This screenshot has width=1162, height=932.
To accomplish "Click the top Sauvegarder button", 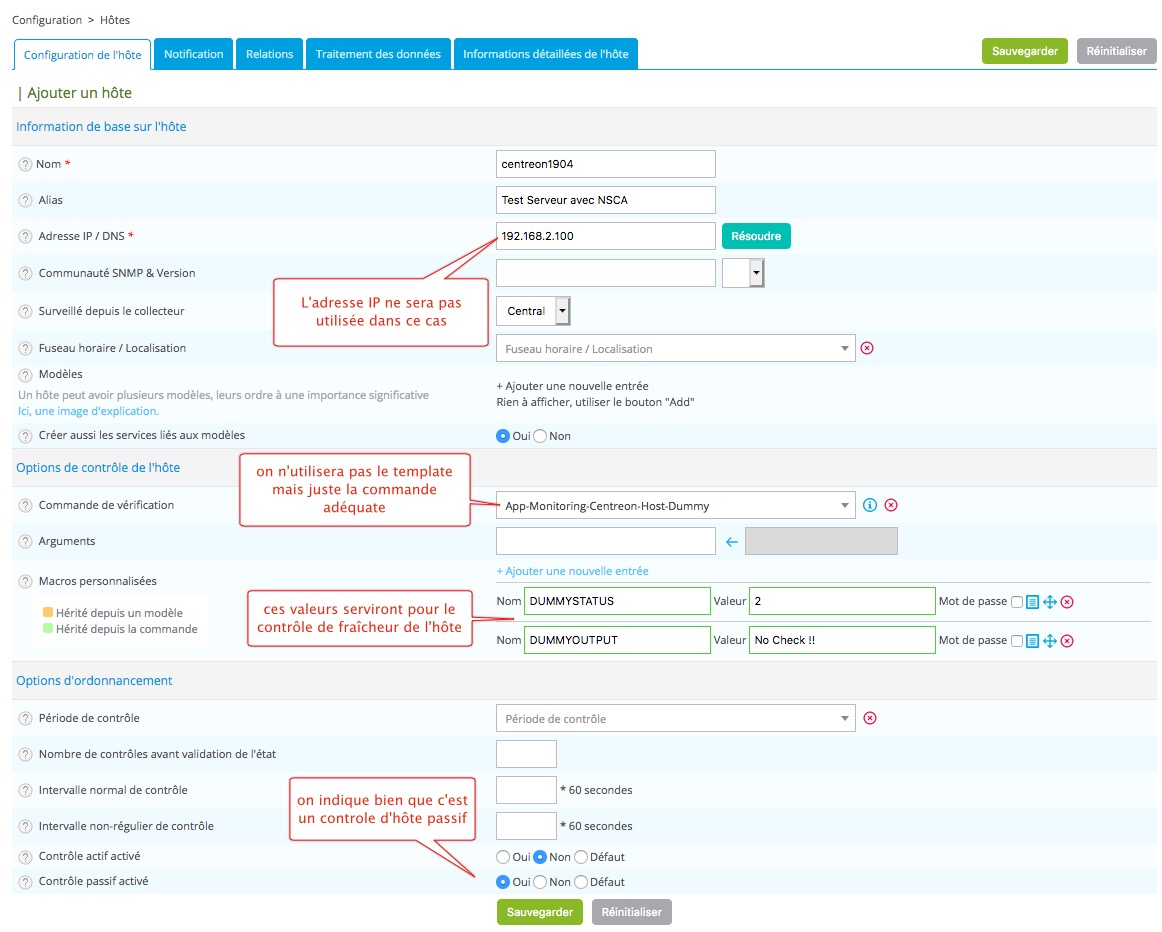I will 1024,51.
